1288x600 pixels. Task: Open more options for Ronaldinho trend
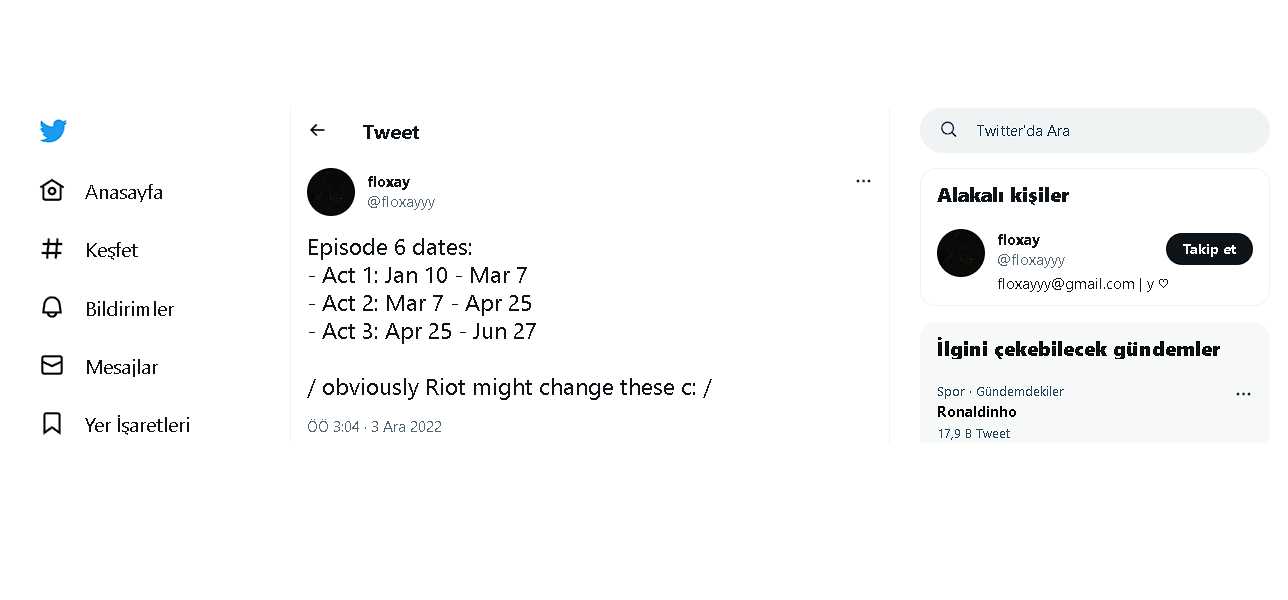pos(1243,394)
